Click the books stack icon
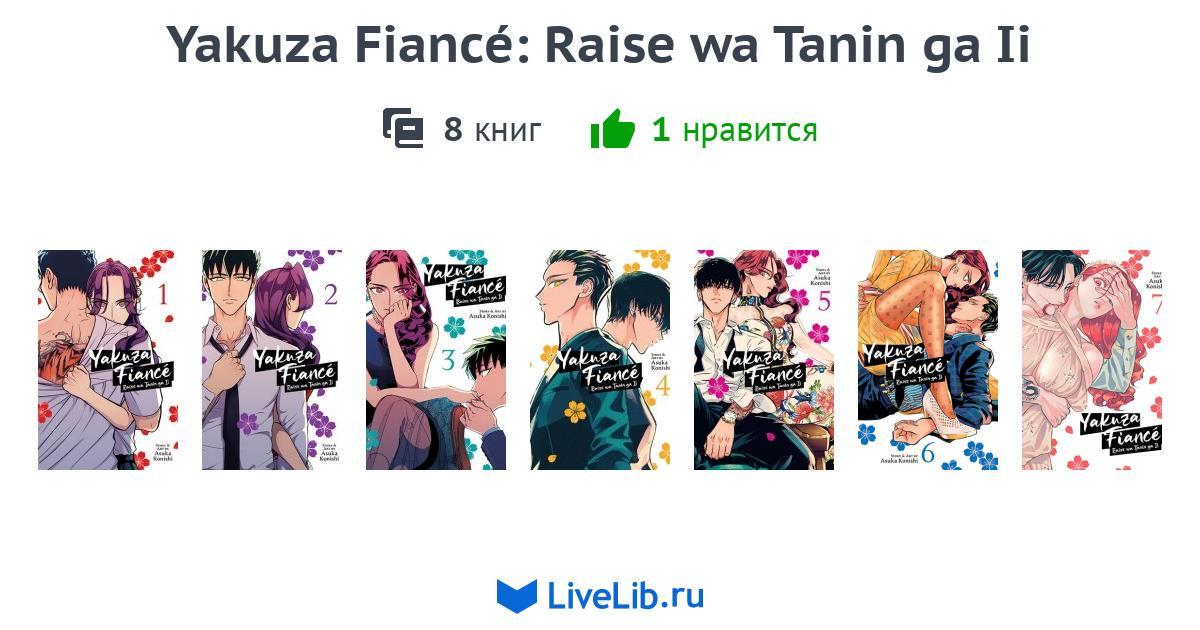The image size is (1200, 630). 404,129
